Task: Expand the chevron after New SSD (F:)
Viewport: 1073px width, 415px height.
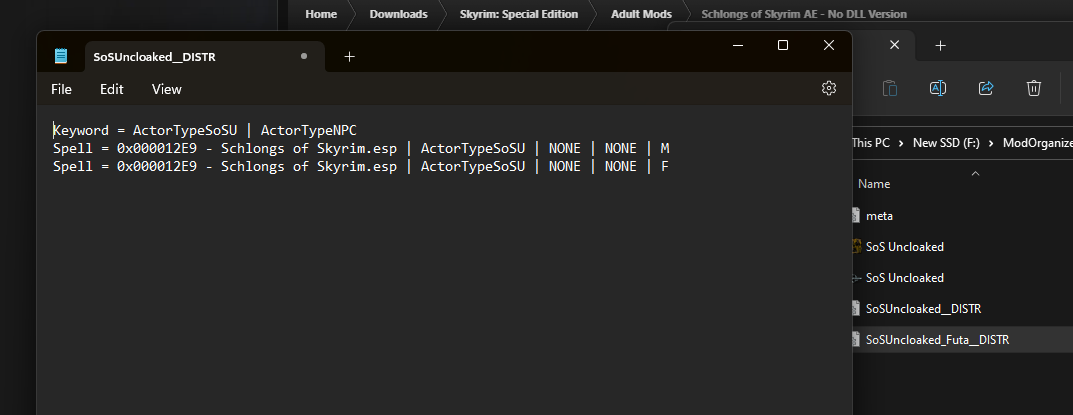Action: pos(992,142)
